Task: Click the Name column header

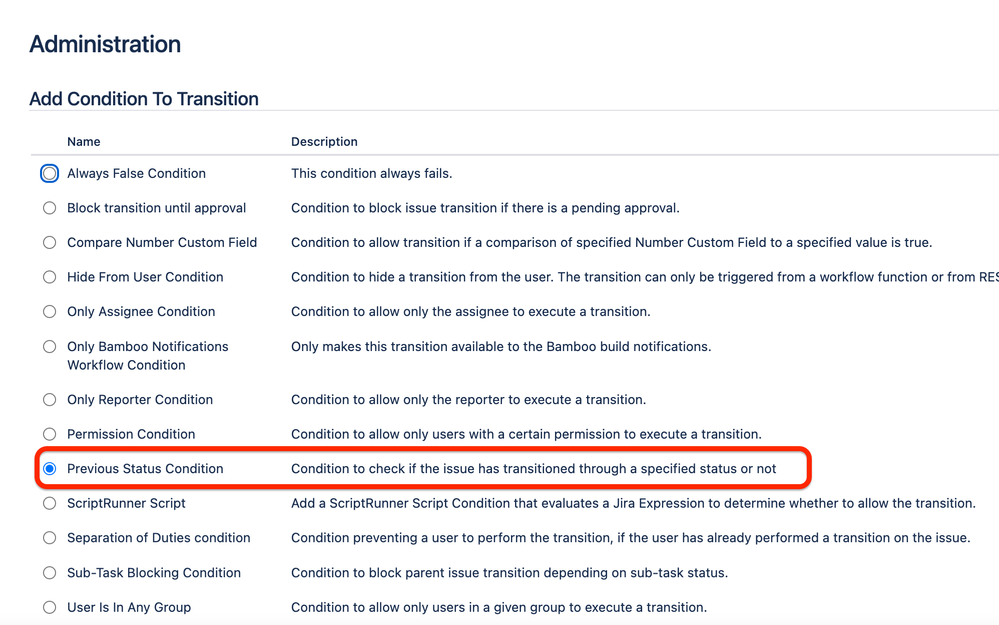Action: click(83, 141)
